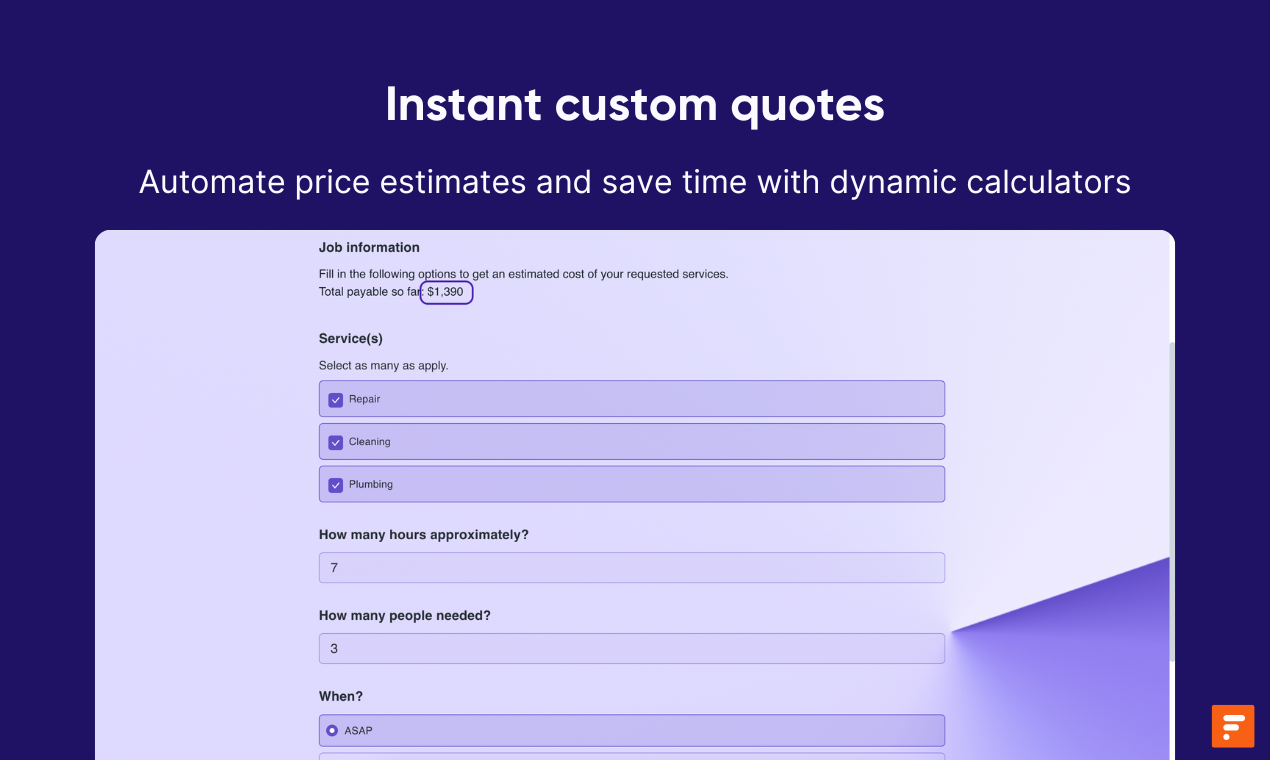This screenshot has height=760, width=1270.
Task: Click the "Automate price estimates" subtitle text
Action: coord(635,182)
